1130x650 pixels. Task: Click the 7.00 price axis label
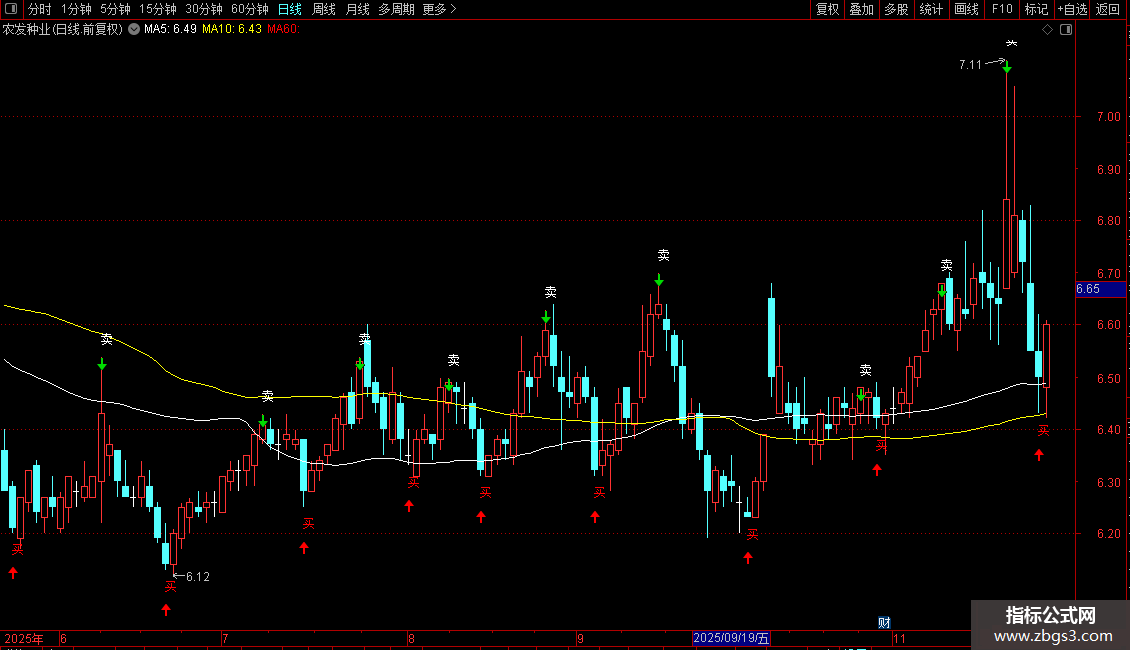coord(1108,117)
